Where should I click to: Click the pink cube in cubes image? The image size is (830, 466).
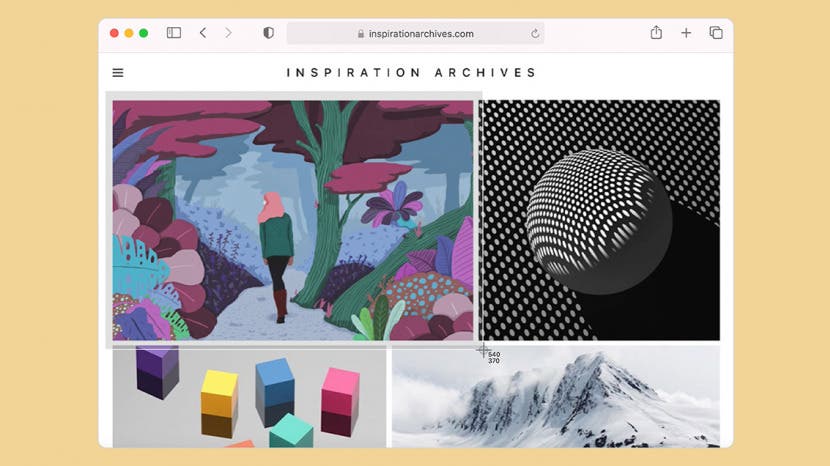click(340, 401)
